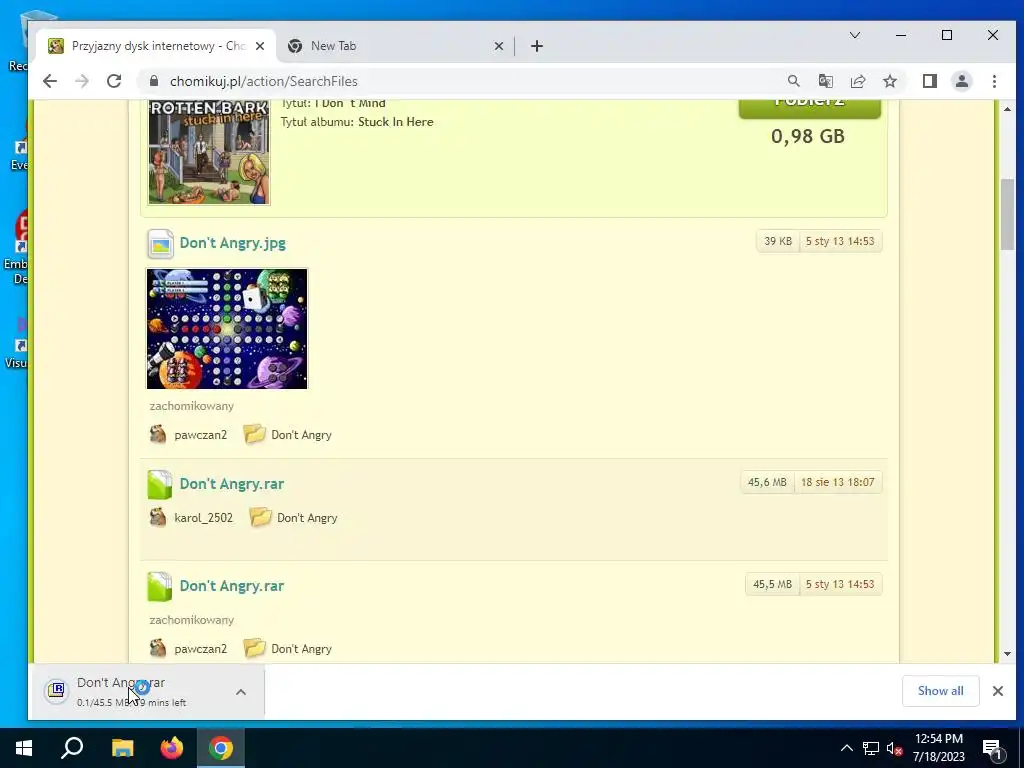Open the notification center icon

993,749
